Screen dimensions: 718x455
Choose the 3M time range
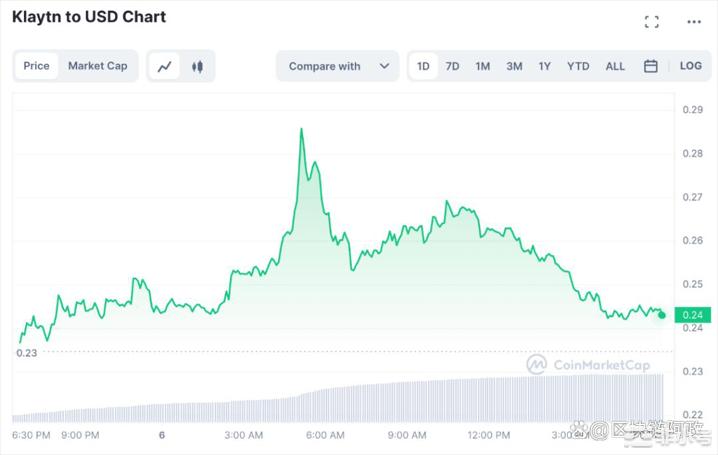(x=514, y=67)
